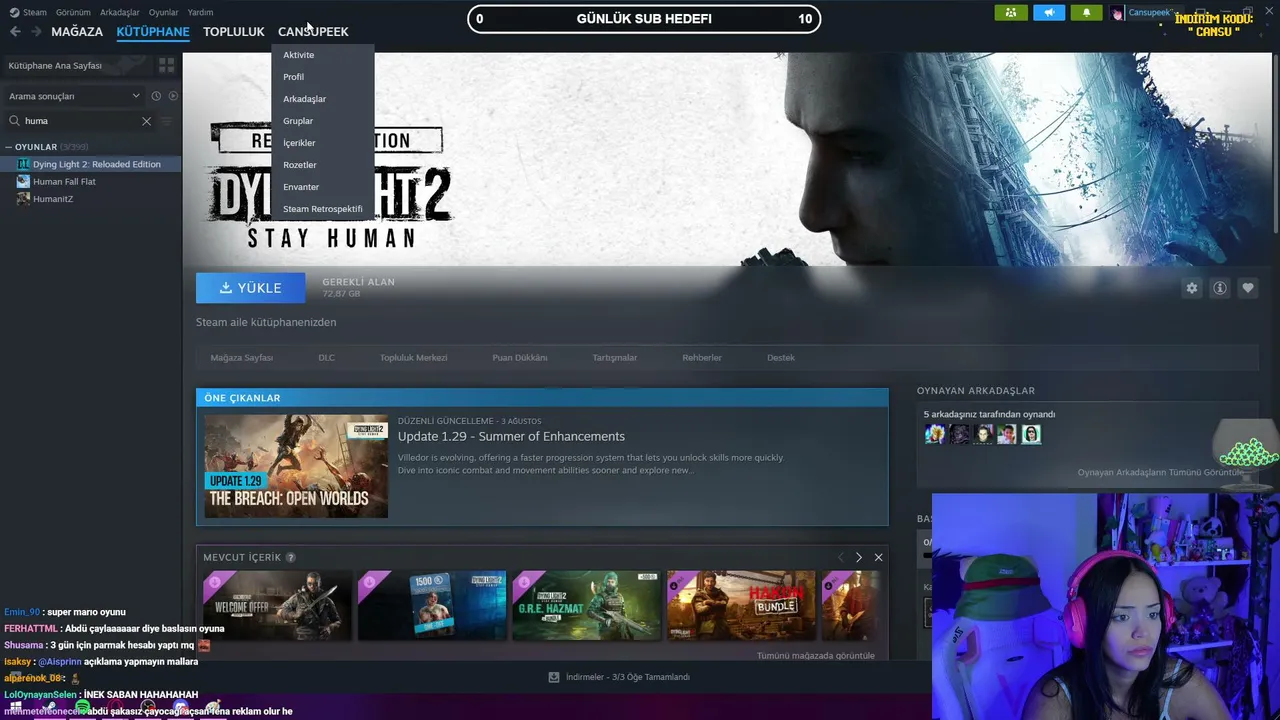Click the search magnifier icon
The width and height of the screenshot is (1280, 720).
click(x=15, y=121)
